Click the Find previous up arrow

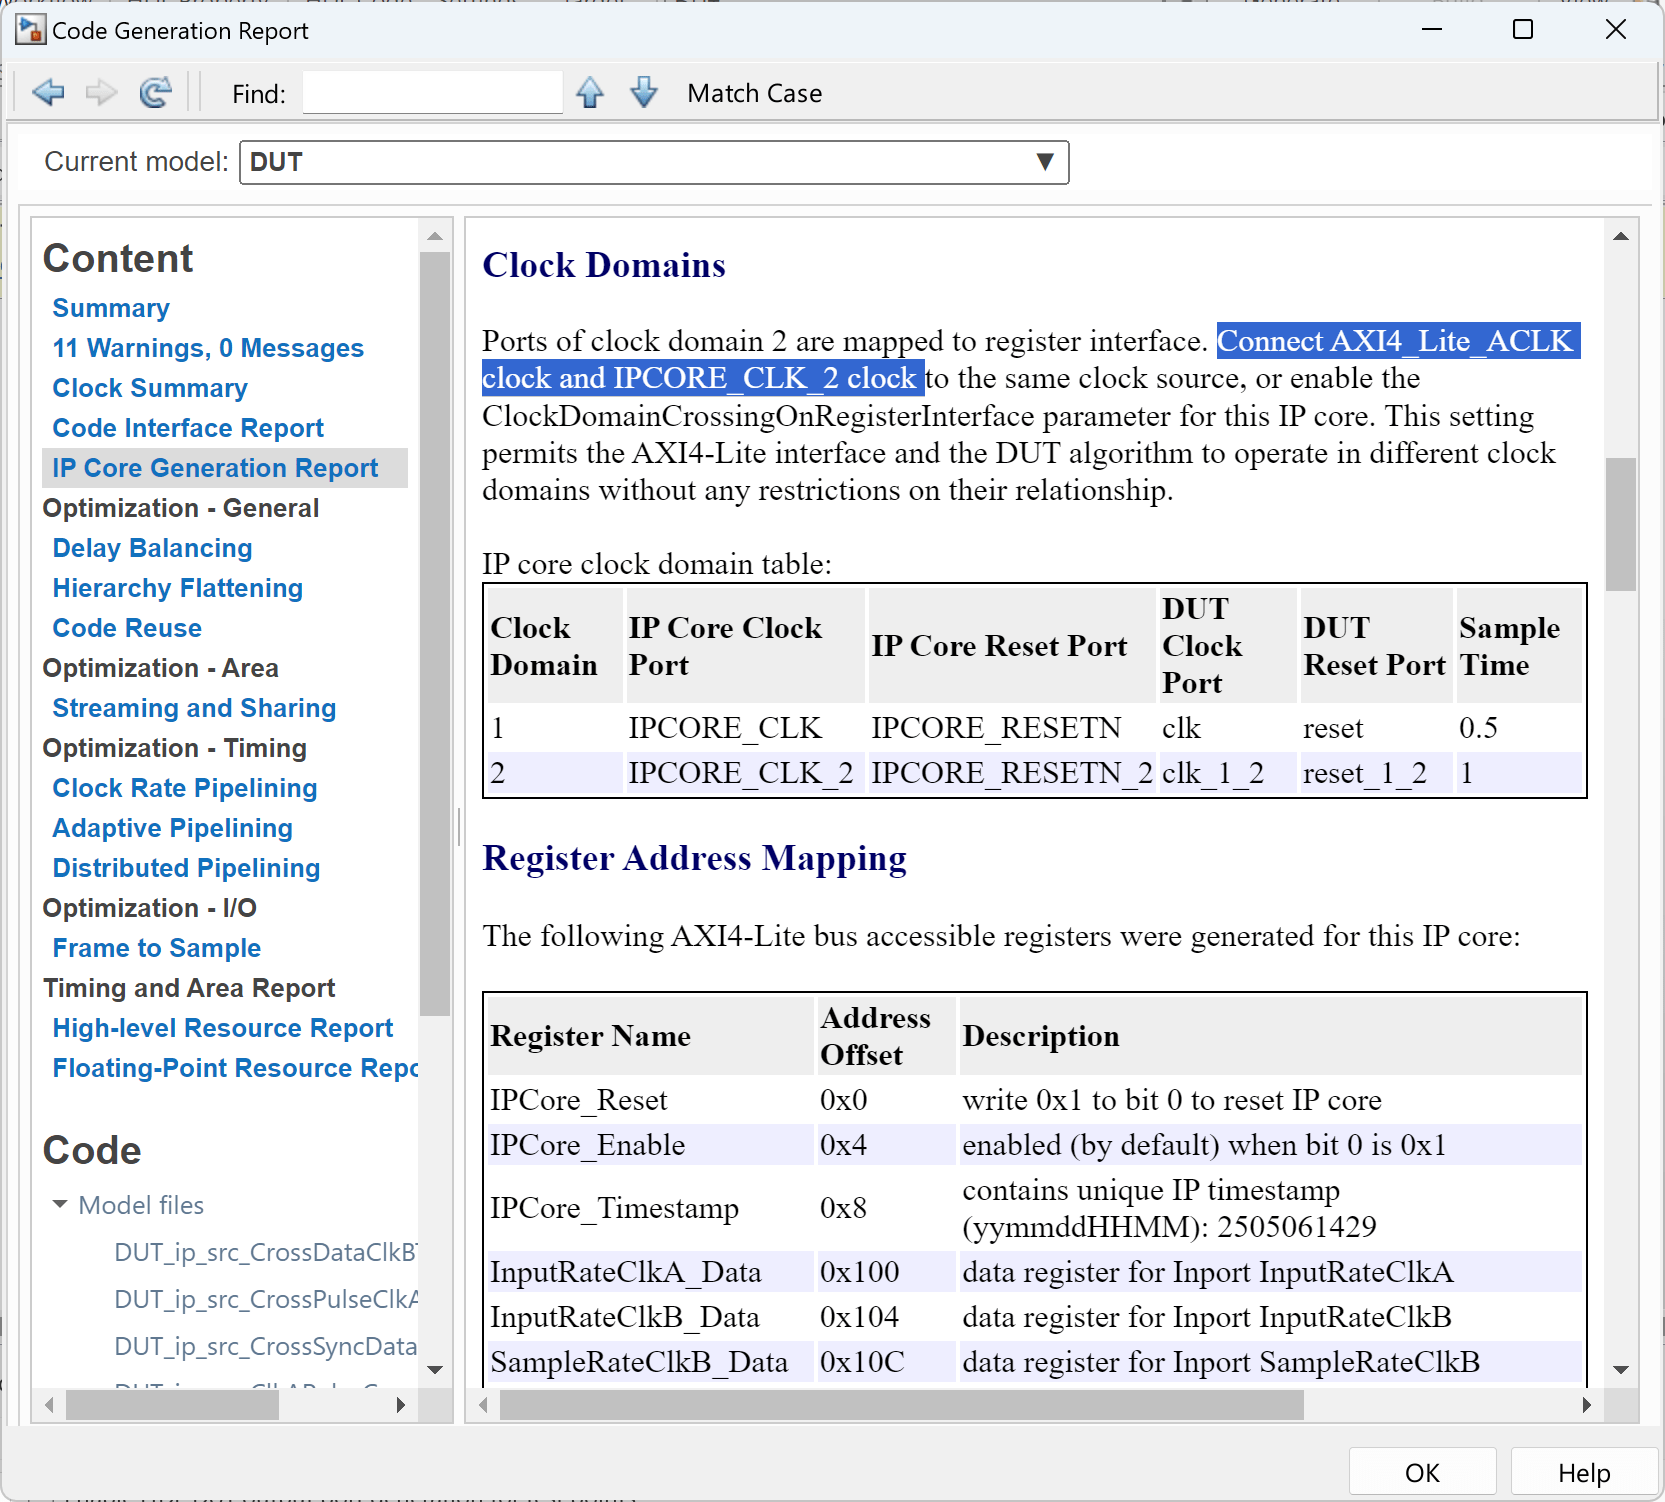590,93
